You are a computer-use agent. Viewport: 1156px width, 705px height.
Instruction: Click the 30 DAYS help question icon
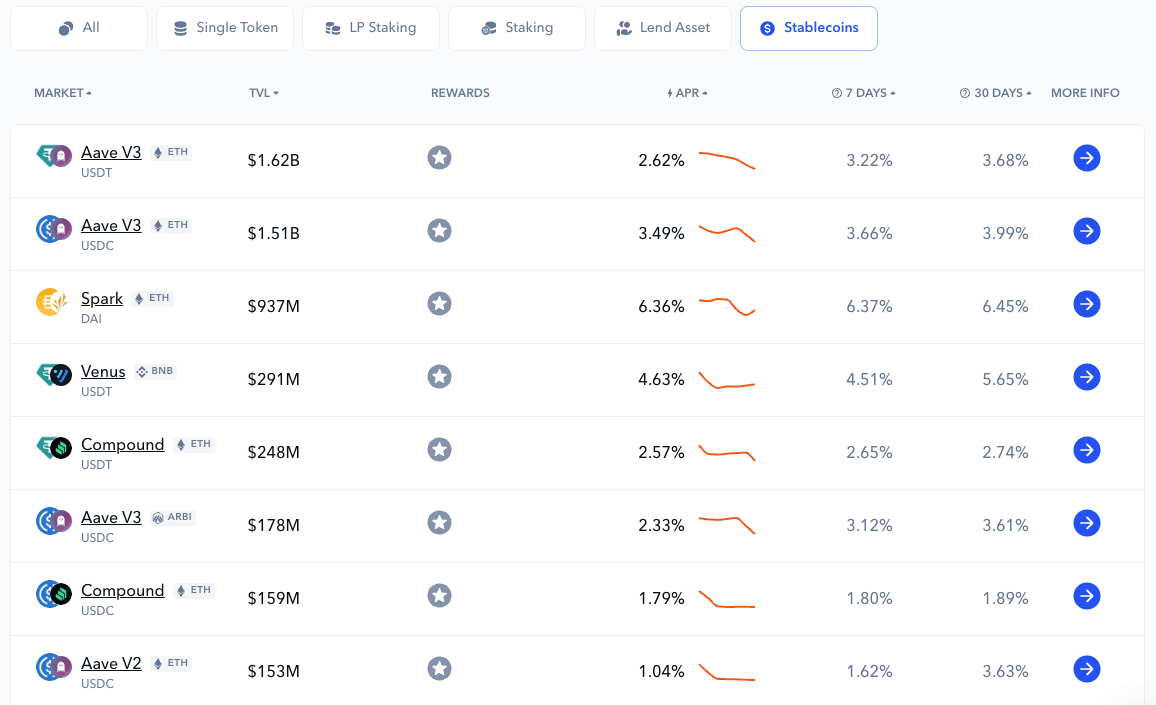point(965,93)
